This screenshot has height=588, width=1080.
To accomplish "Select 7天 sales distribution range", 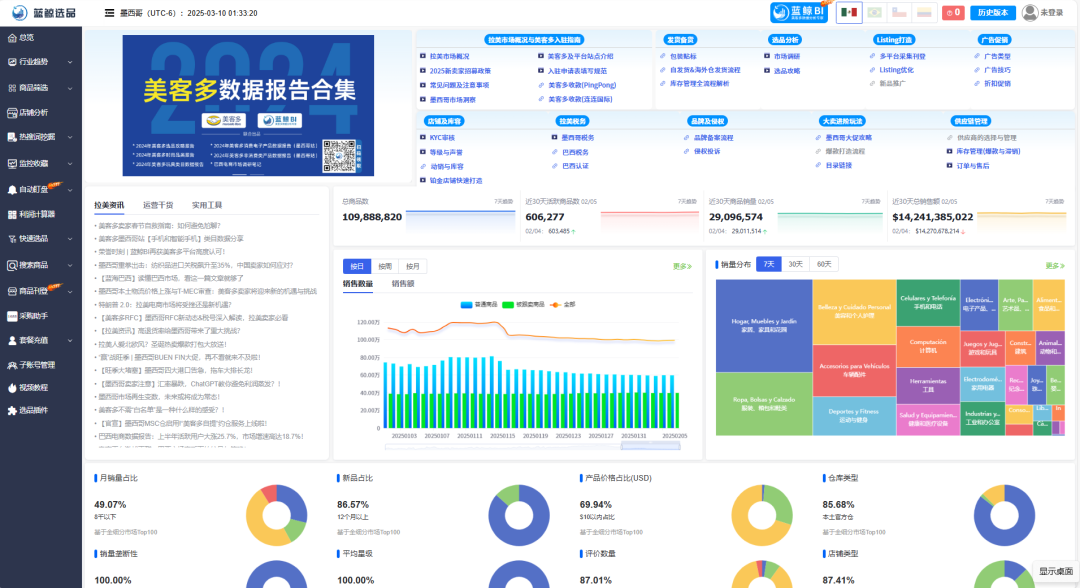I will pos(769,264).
